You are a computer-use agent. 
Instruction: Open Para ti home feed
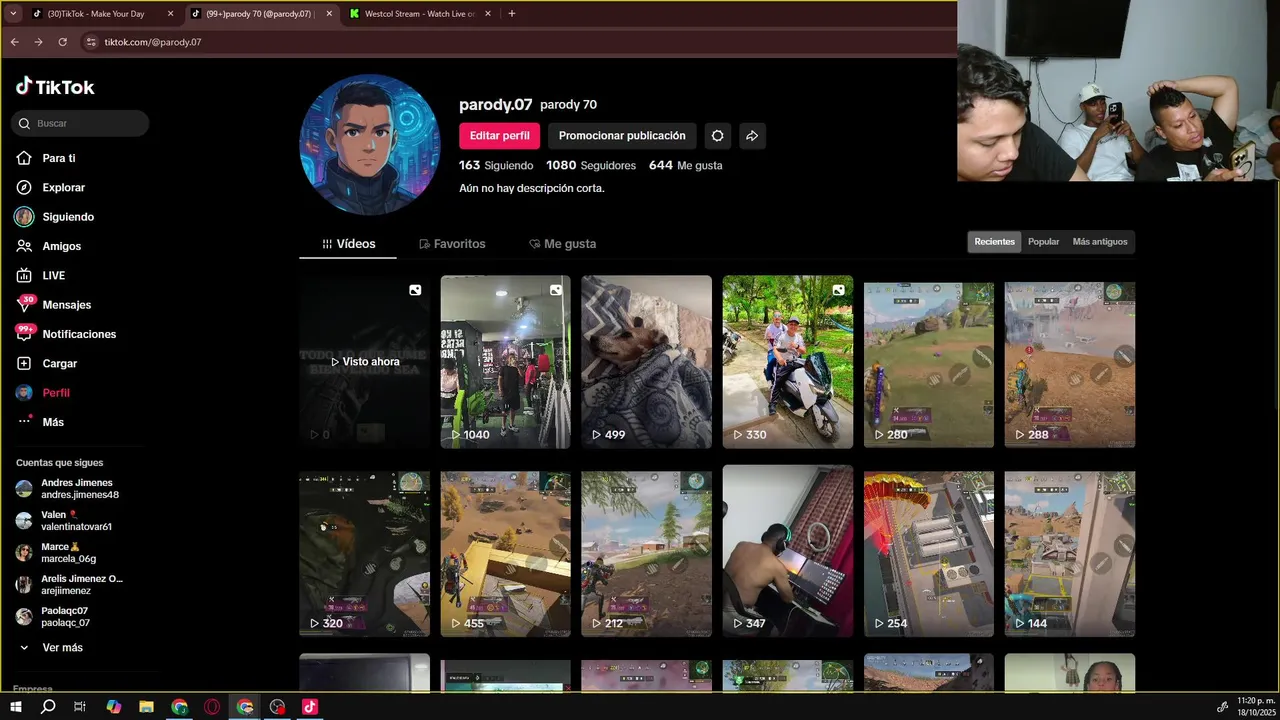(x=46, y=158)
